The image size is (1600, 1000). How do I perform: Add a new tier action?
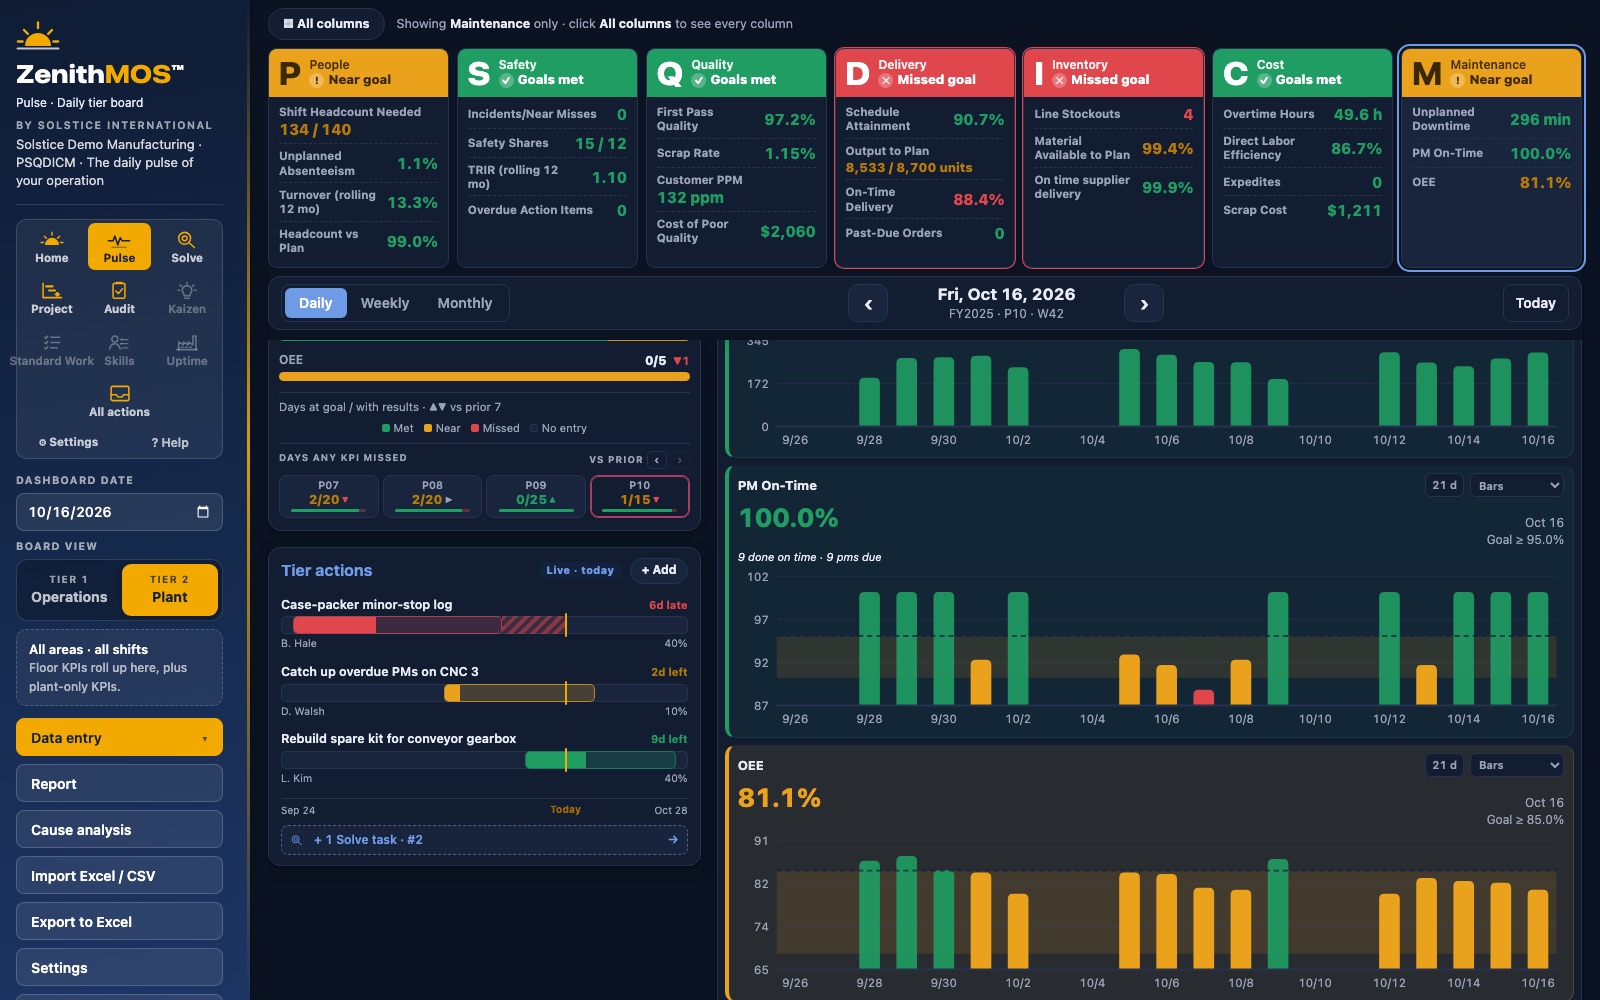coord(659,570)
